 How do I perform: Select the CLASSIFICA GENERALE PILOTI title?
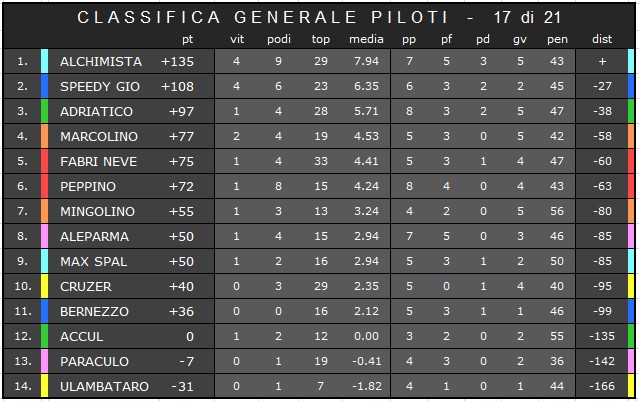click(263, 18)
